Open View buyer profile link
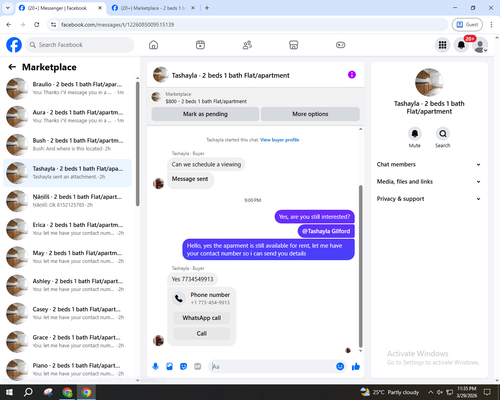This screenshot has height=400, width=500. [x=280, y=140]
